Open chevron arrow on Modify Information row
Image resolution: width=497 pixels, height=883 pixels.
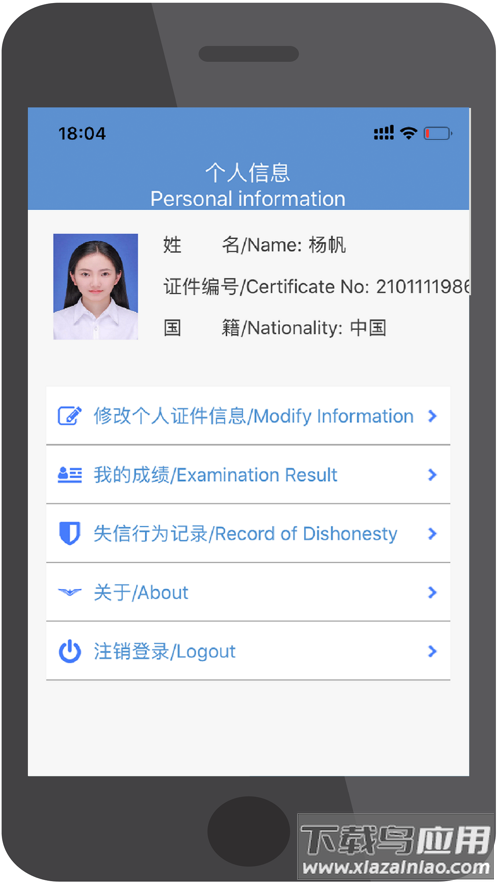[432, 416]
